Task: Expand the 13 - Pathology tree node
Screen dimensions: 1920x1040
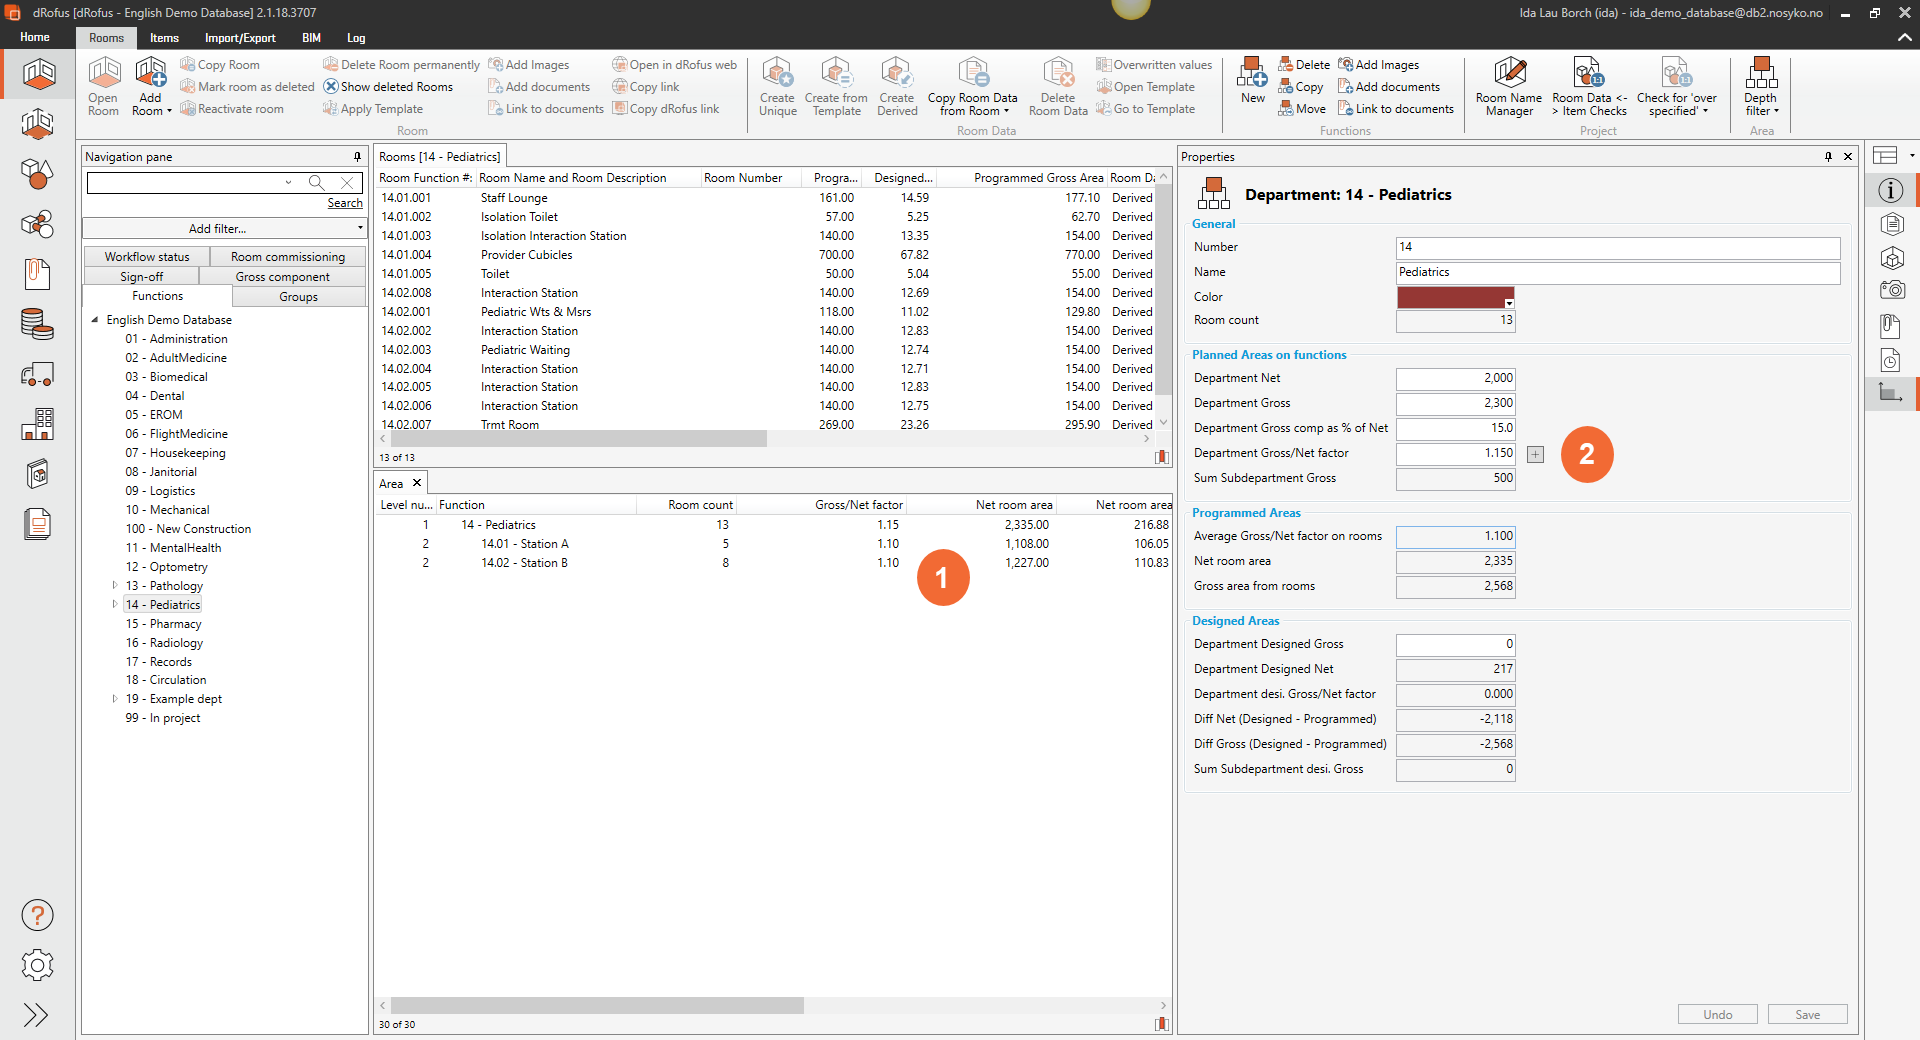Action: coord(115,586)
